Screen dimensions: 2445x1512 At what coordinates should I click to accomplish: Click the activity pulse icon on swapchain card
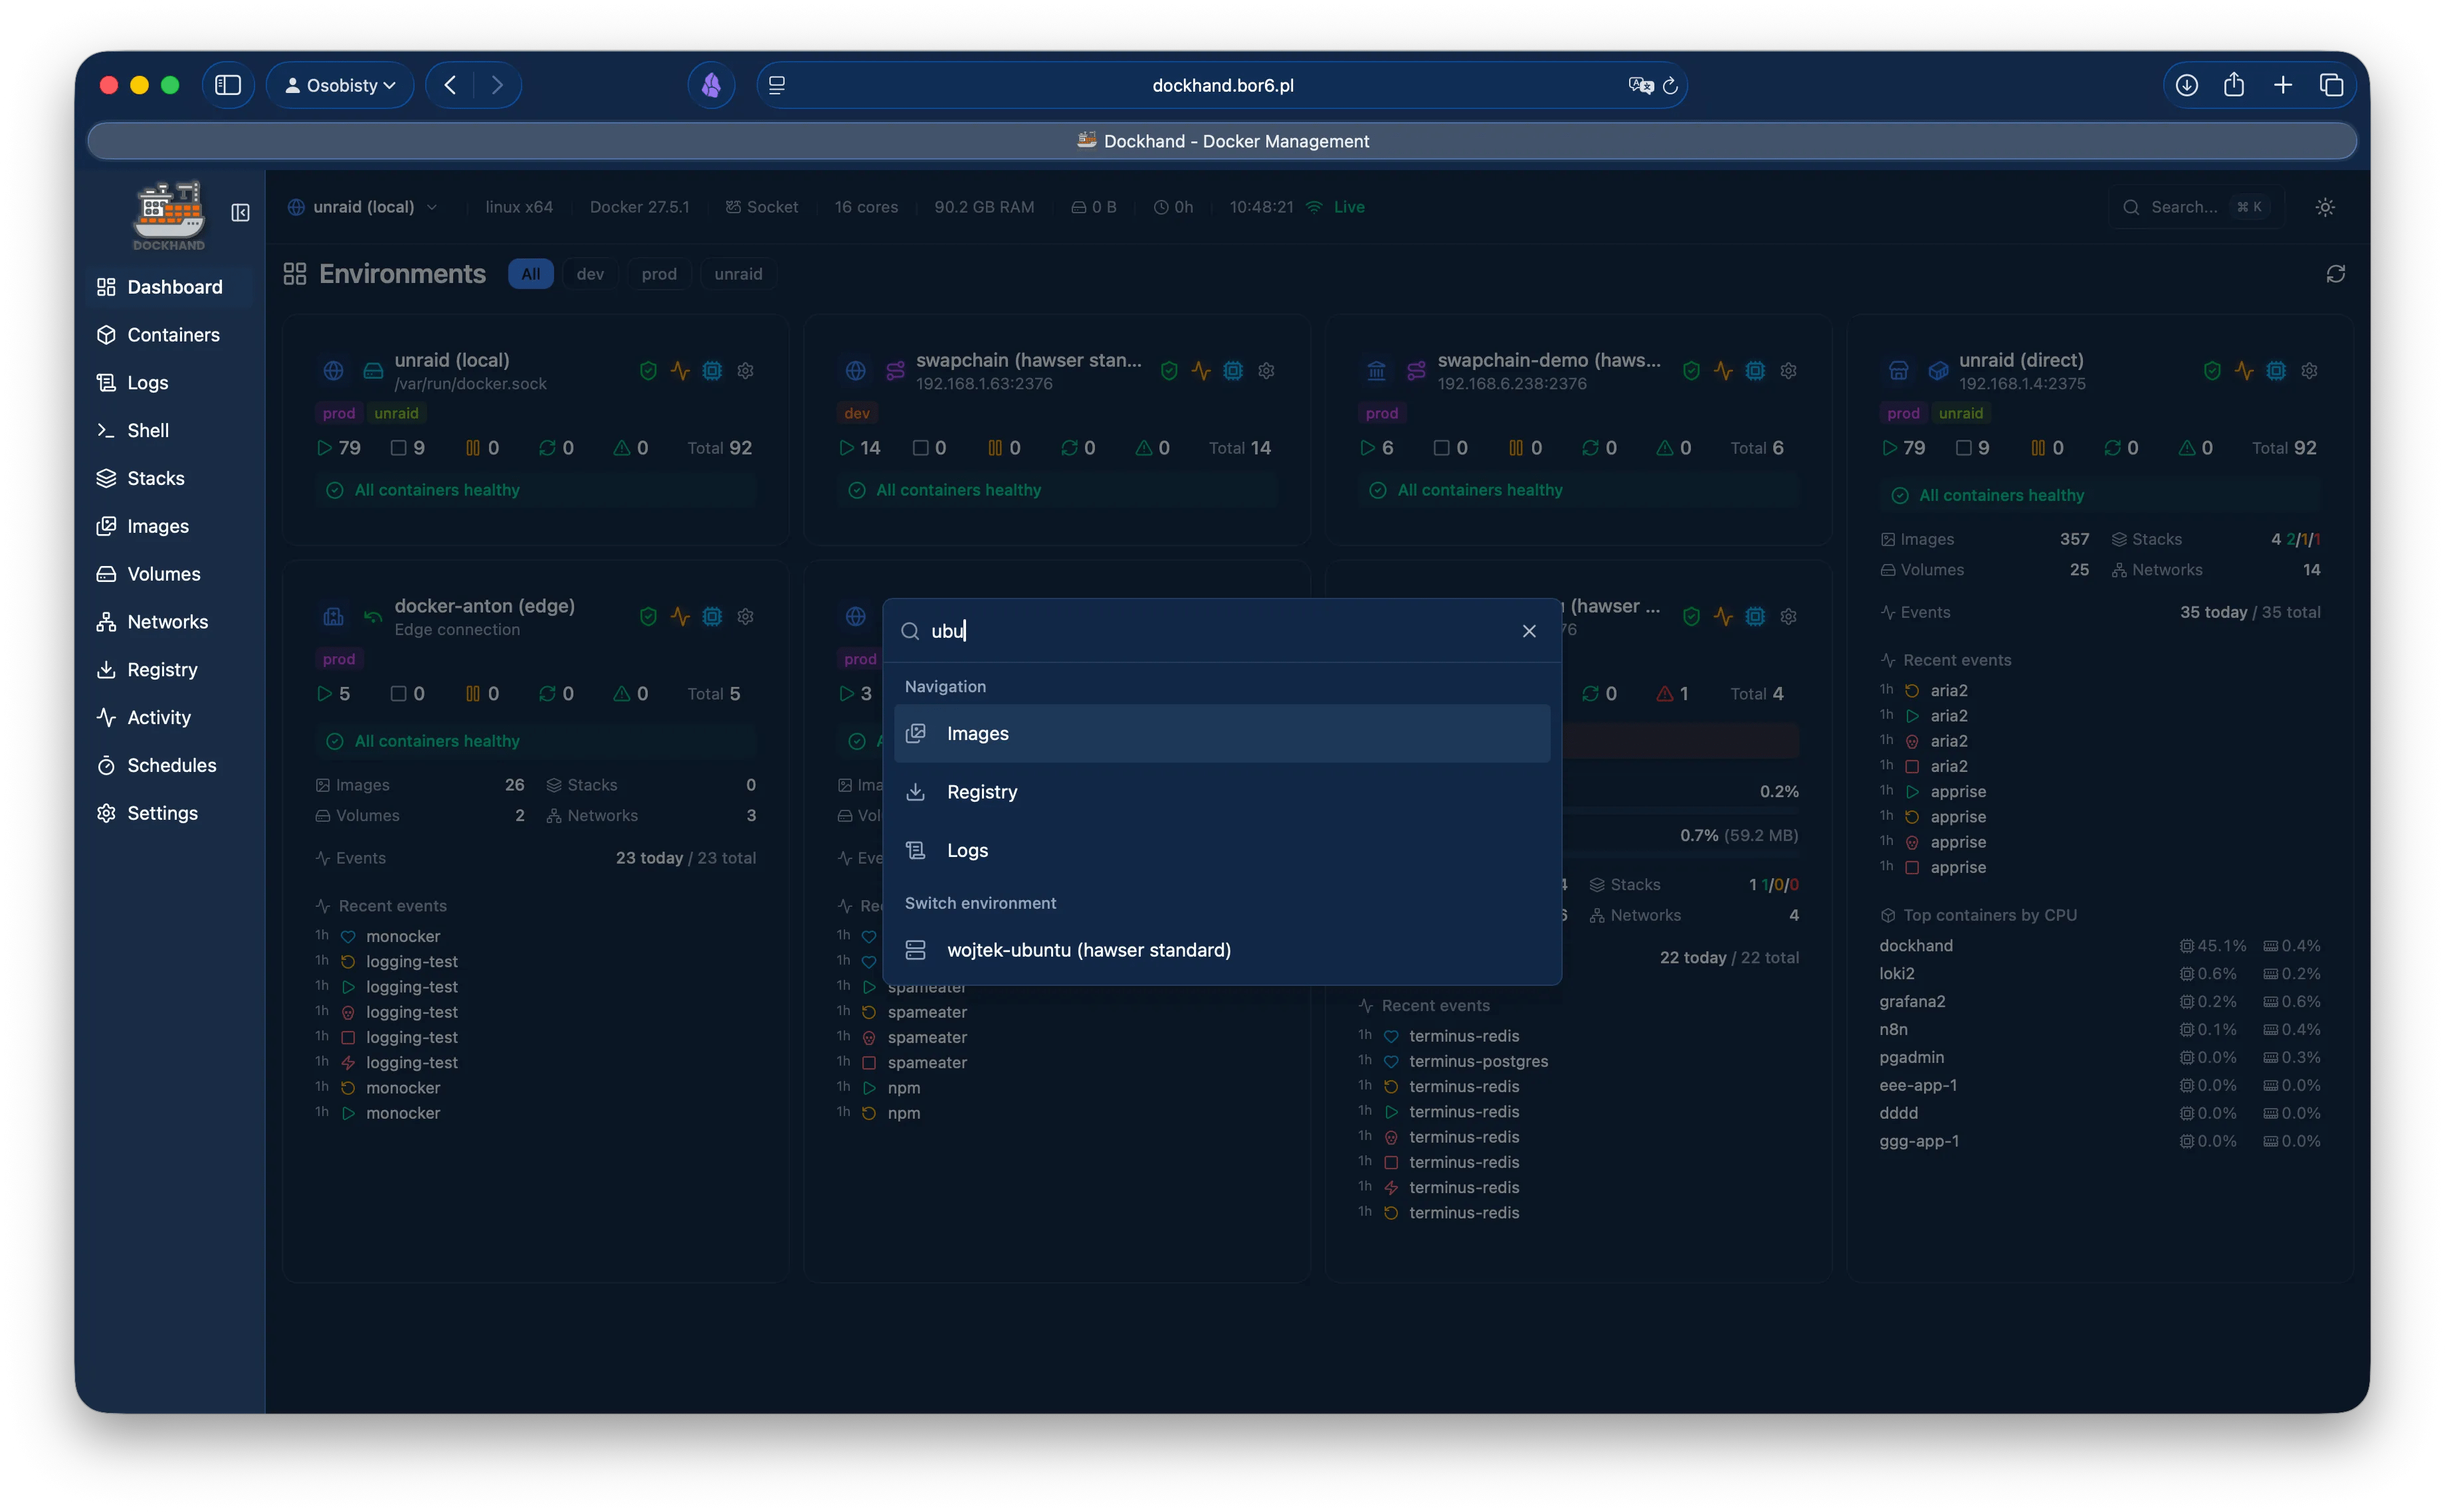pos(1201,371)
